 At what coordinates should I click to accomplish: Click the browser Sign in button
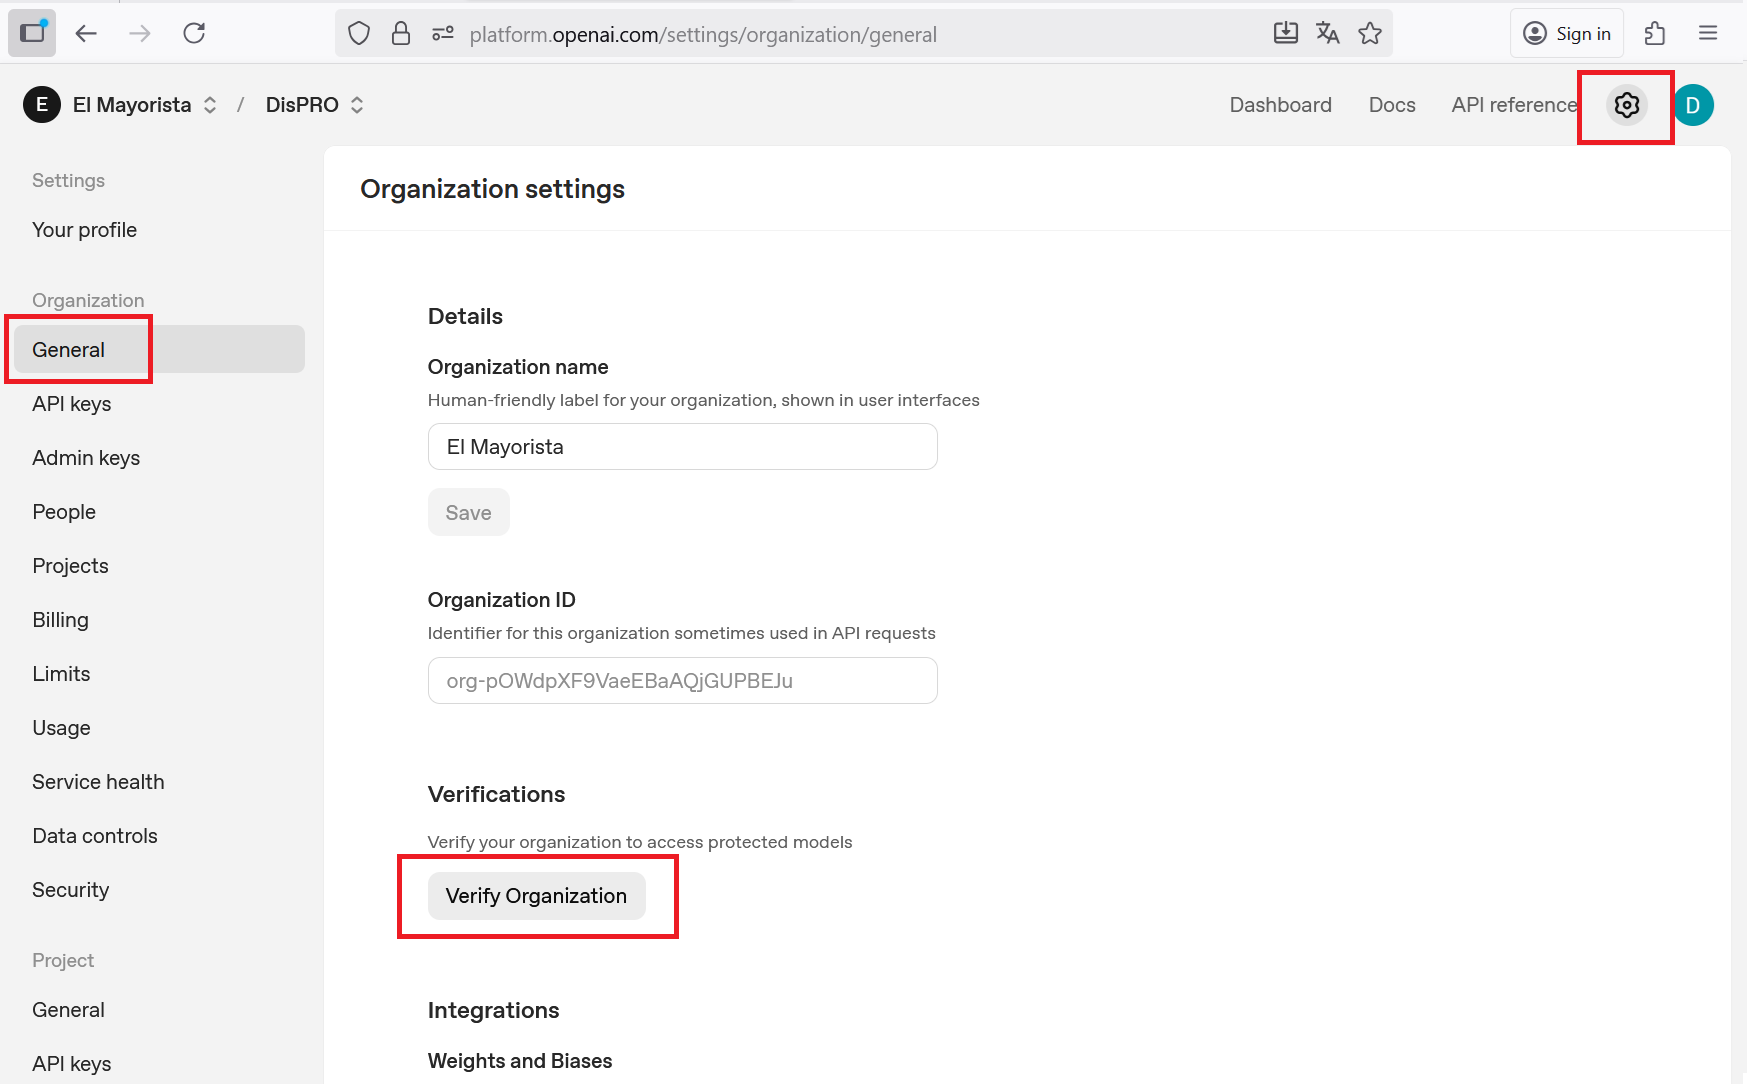click(1567, 34)
